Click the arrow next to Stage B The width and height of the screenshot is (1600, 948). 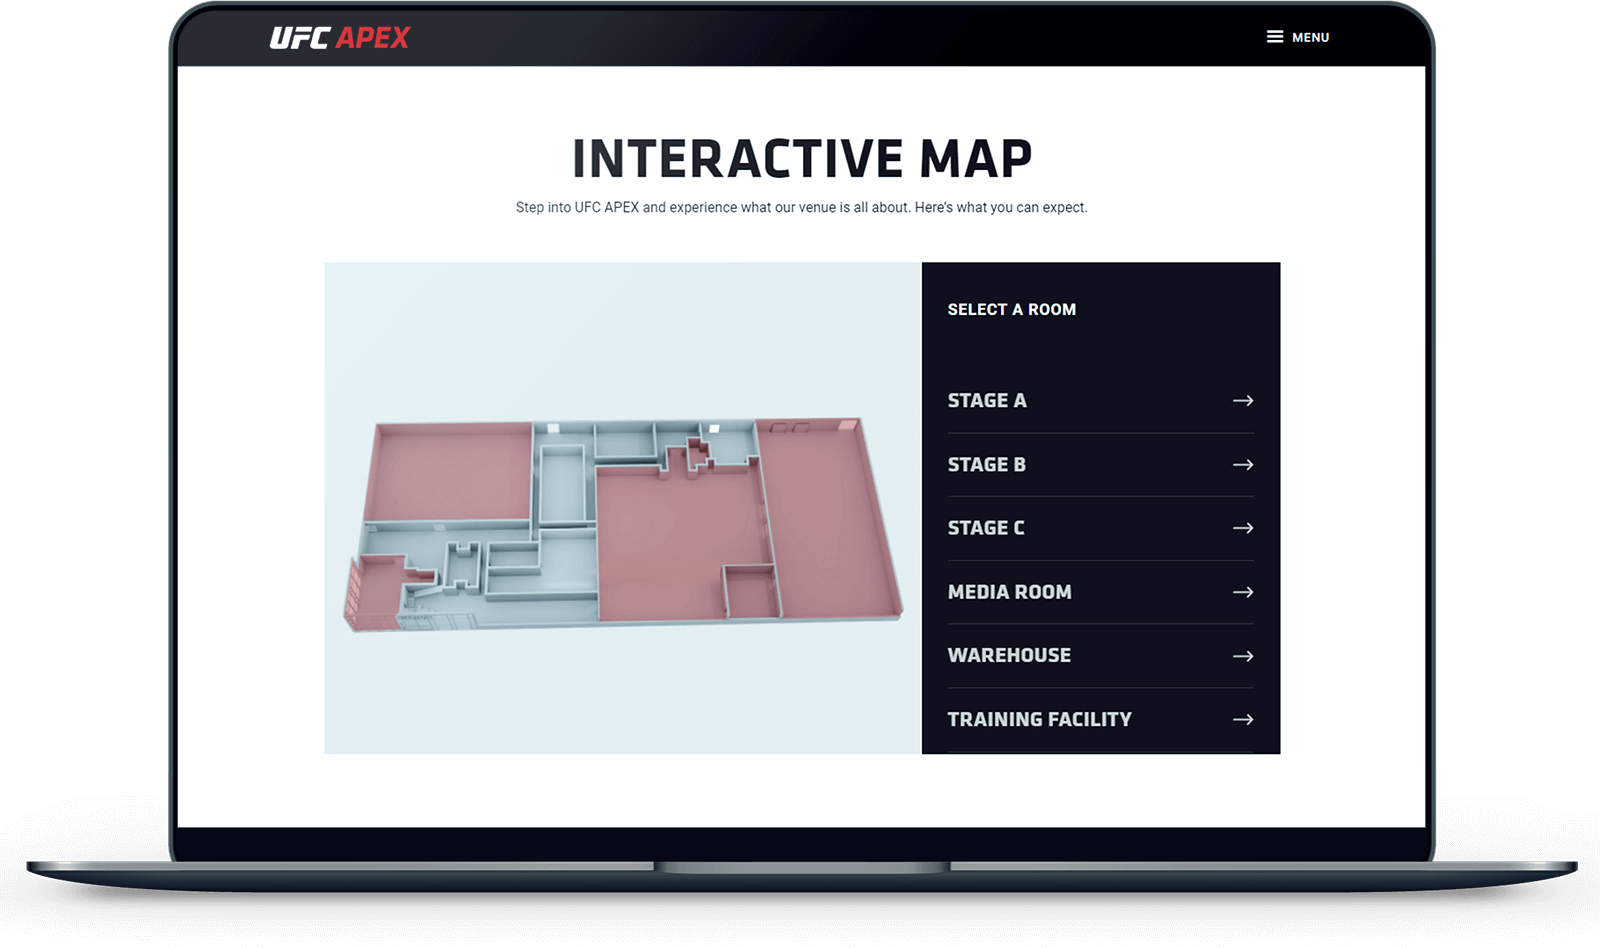[x=1243, y=465]
